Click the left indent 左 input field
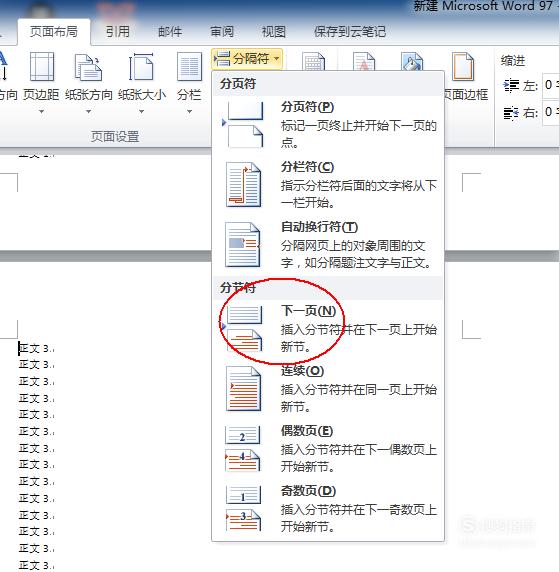Image resolution: width=559 pixels, height=572 pixels. point(551,86)
